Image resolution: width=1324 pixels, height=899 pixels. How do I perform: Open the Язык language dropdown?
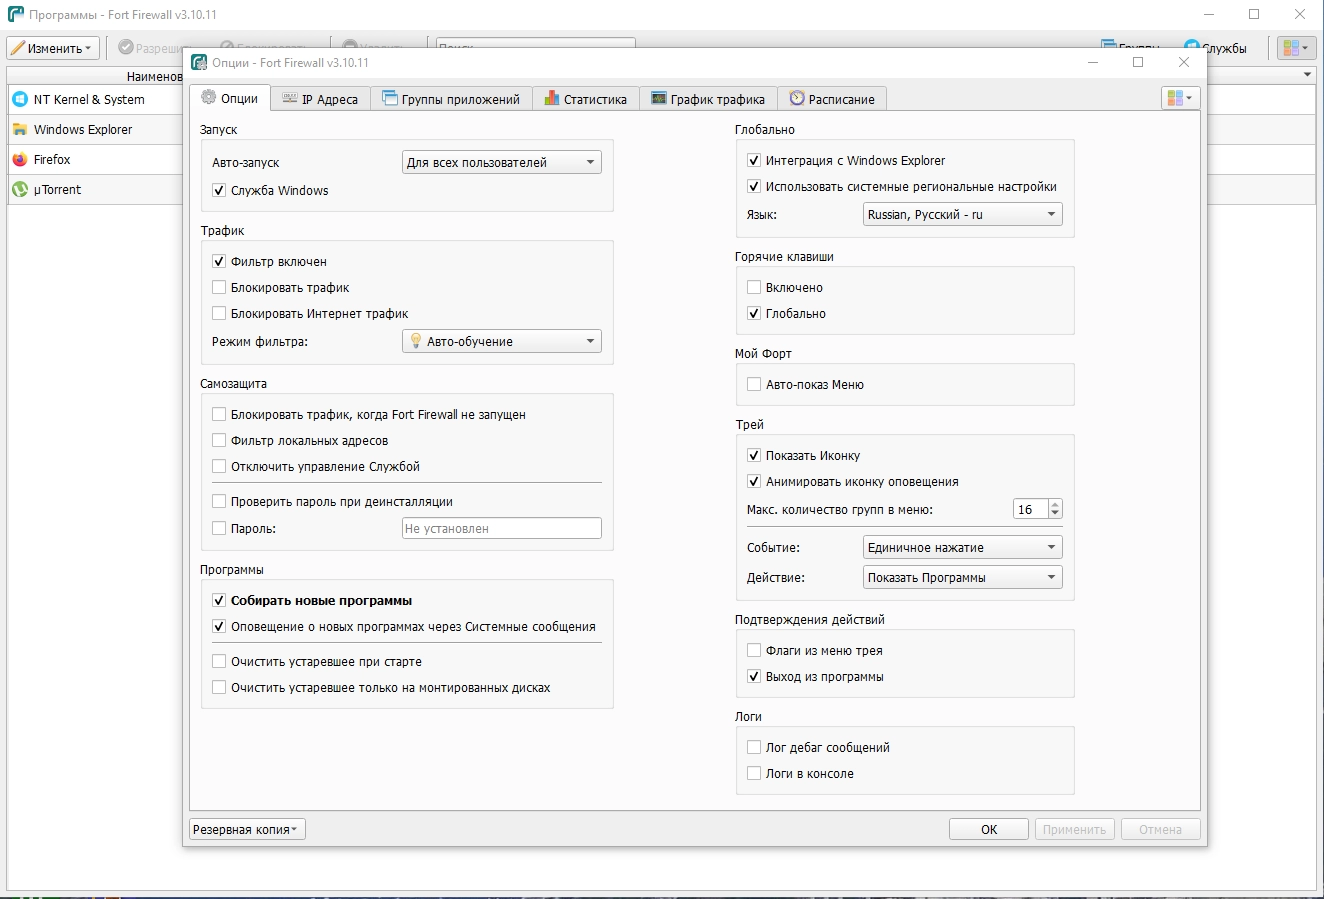point(962,215)
